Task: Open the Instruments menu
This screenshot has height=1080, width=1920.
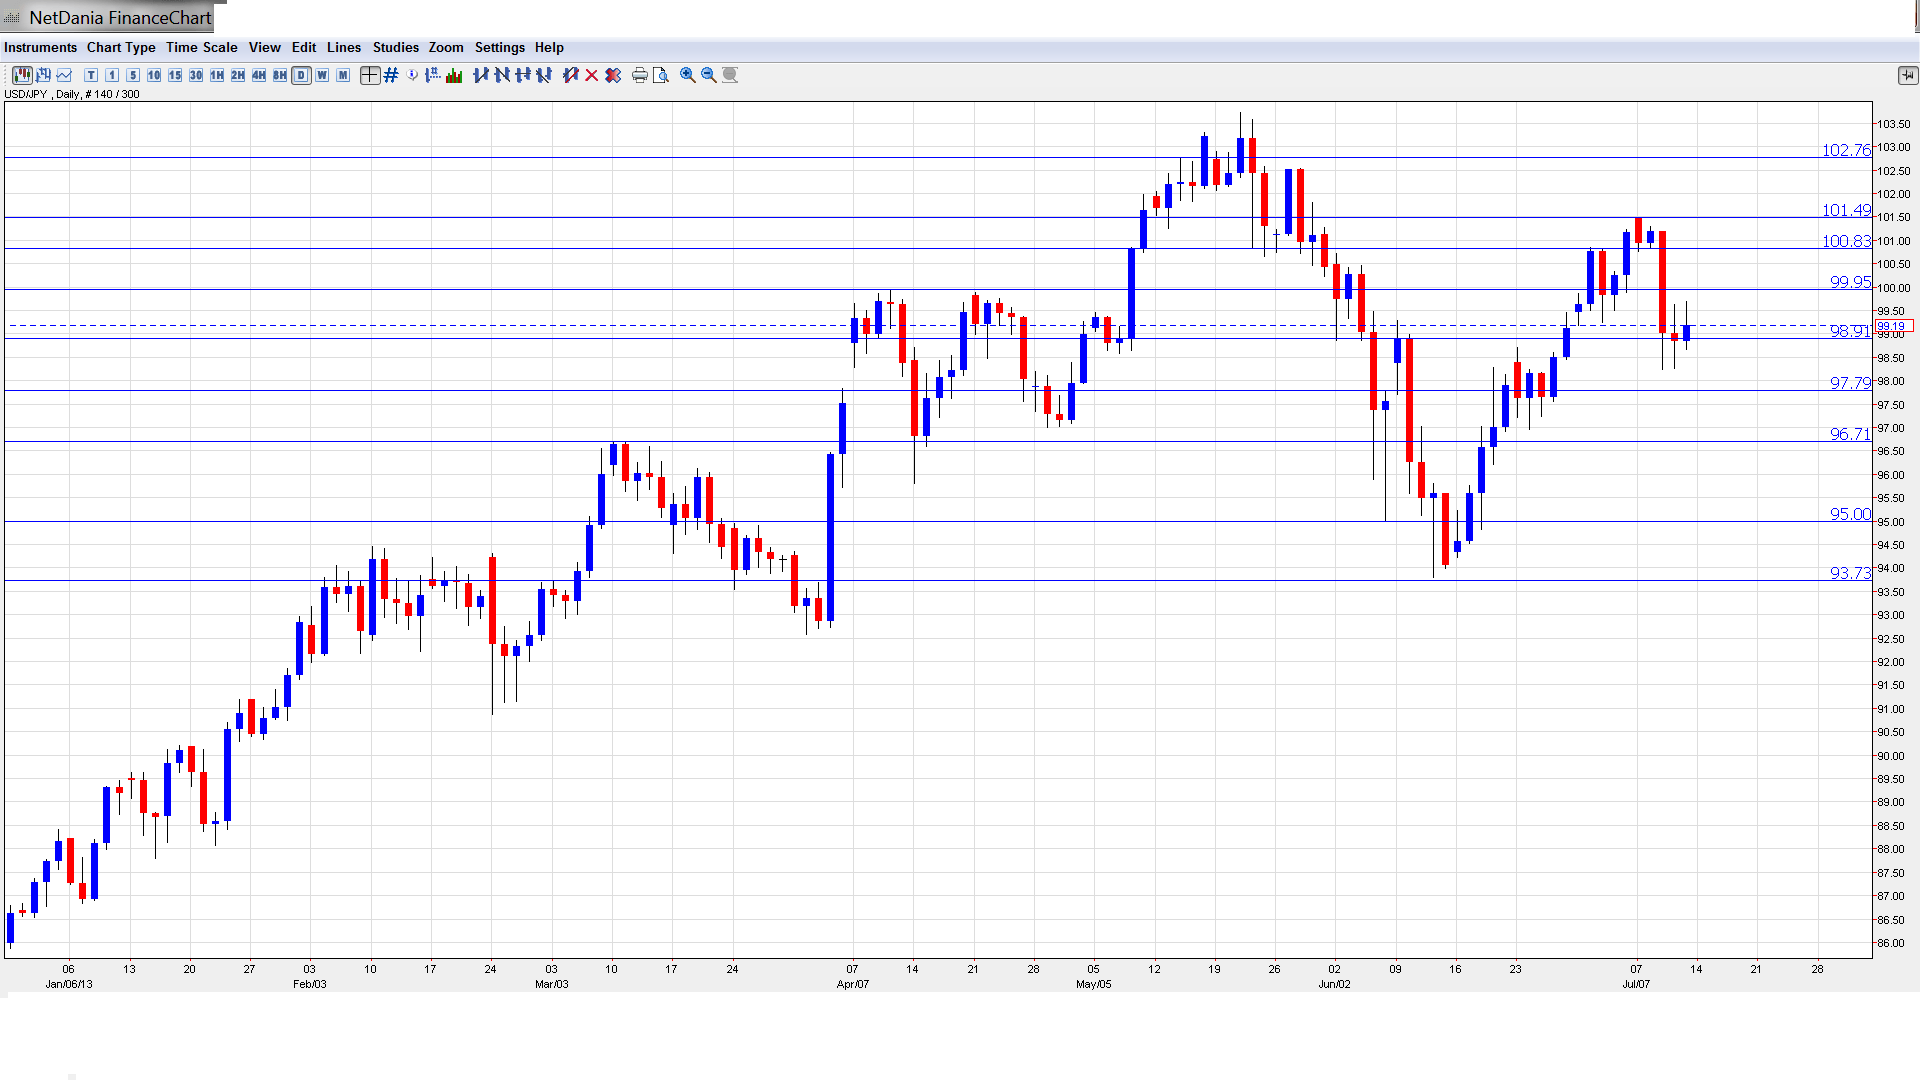Action: pyautogui.click(x=40, y=47)
